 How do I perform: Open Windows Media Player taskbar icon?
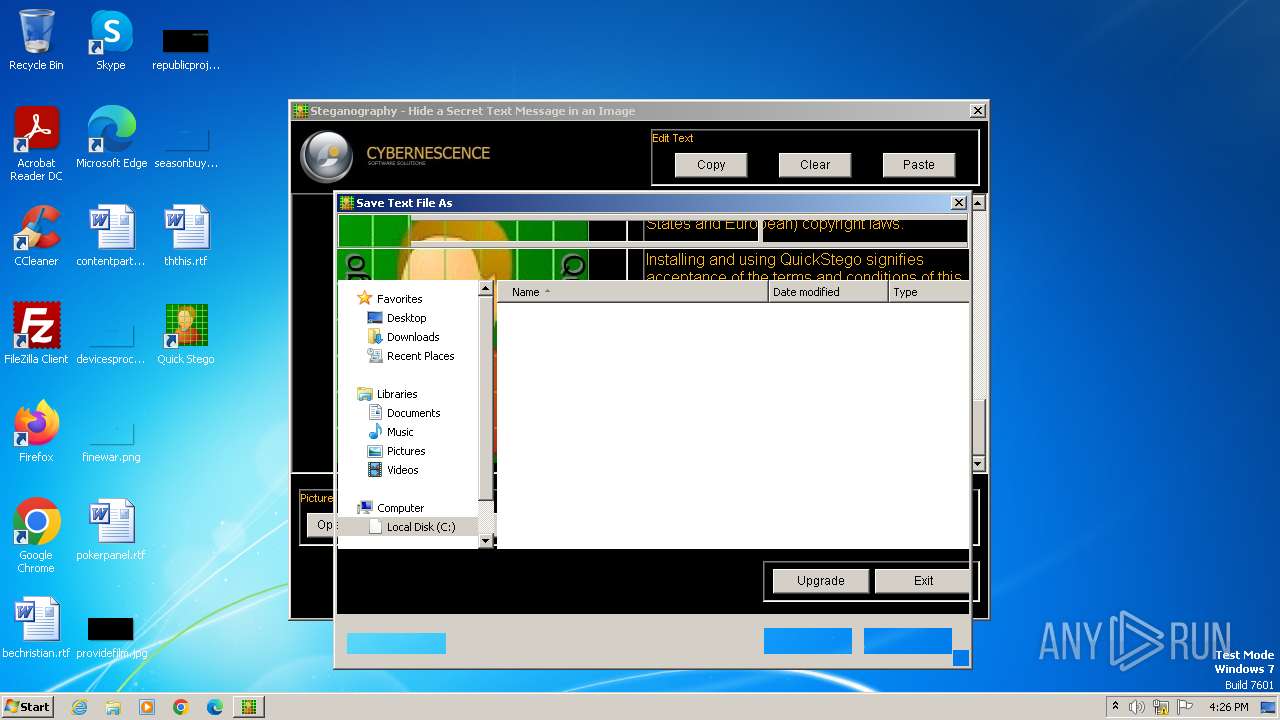click(147, 707)
